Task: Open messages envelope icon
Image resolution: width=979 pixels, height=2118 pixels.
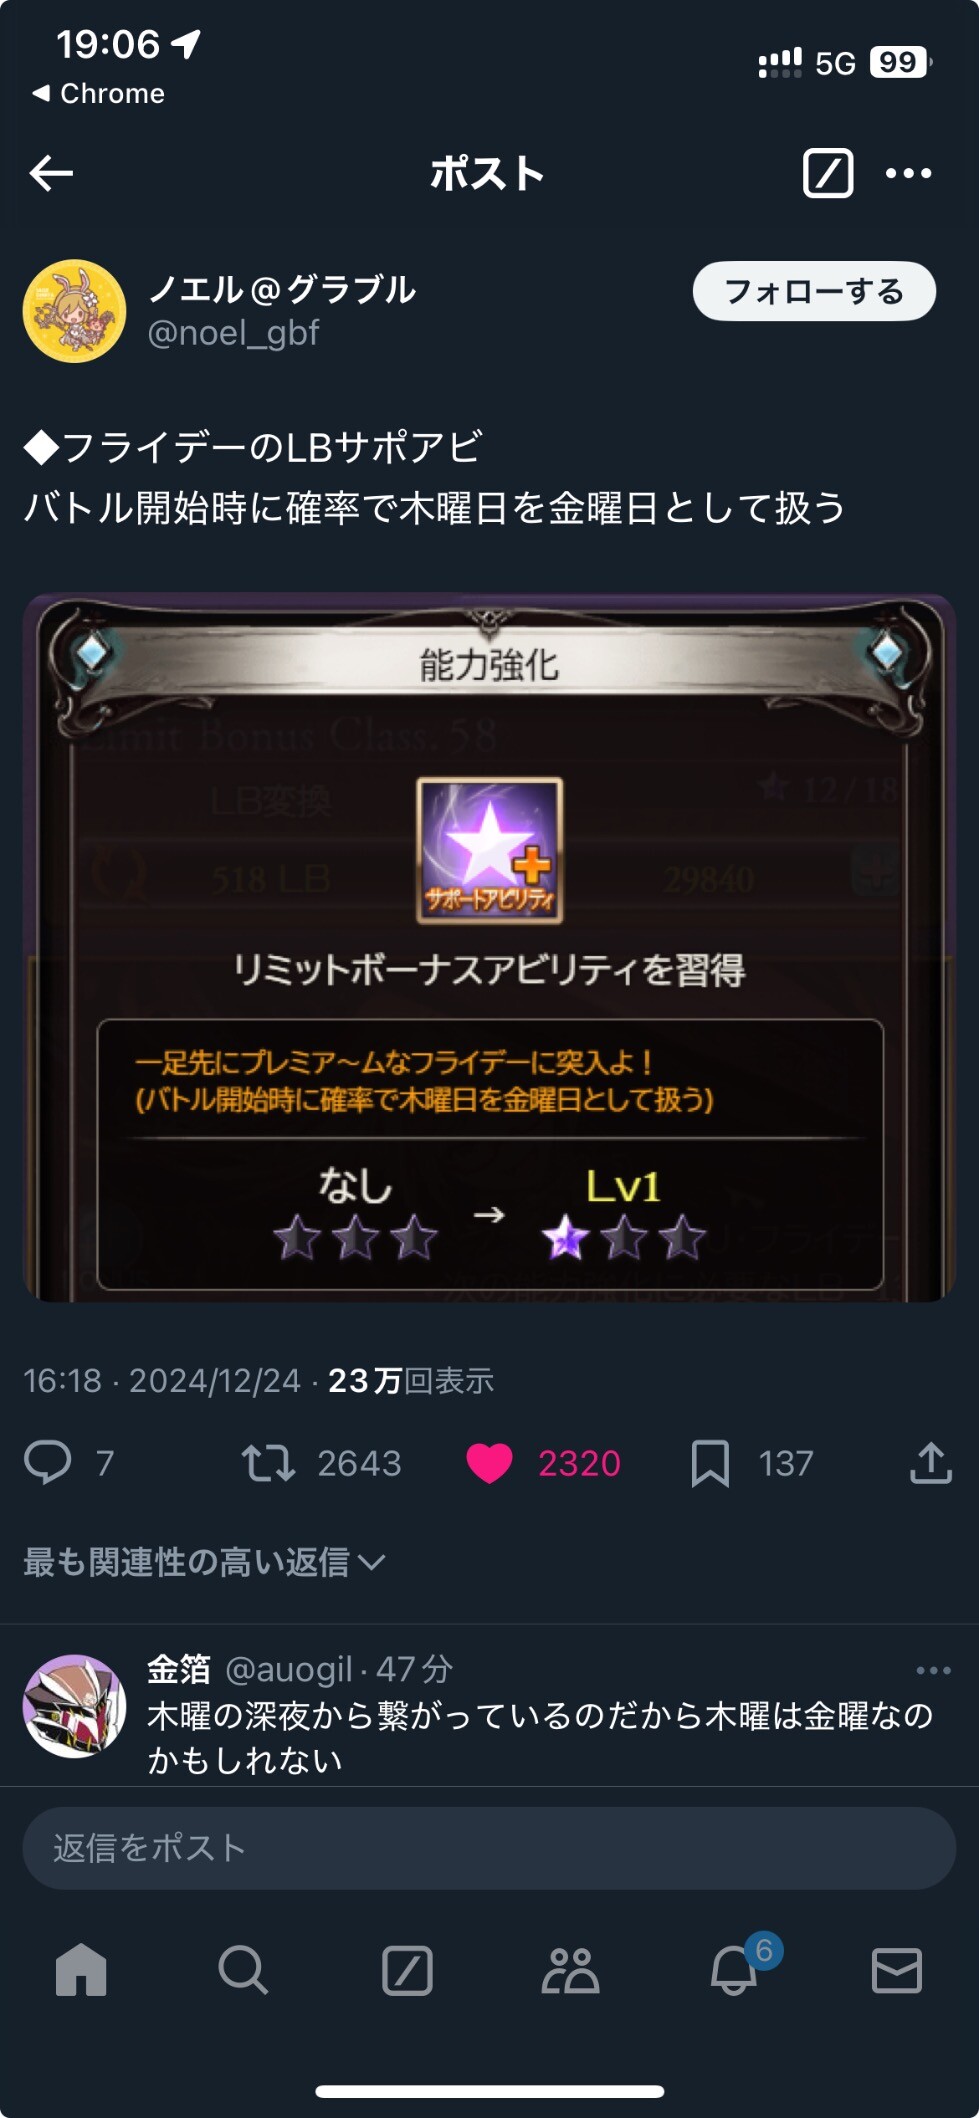Action: coord(897,1970)
